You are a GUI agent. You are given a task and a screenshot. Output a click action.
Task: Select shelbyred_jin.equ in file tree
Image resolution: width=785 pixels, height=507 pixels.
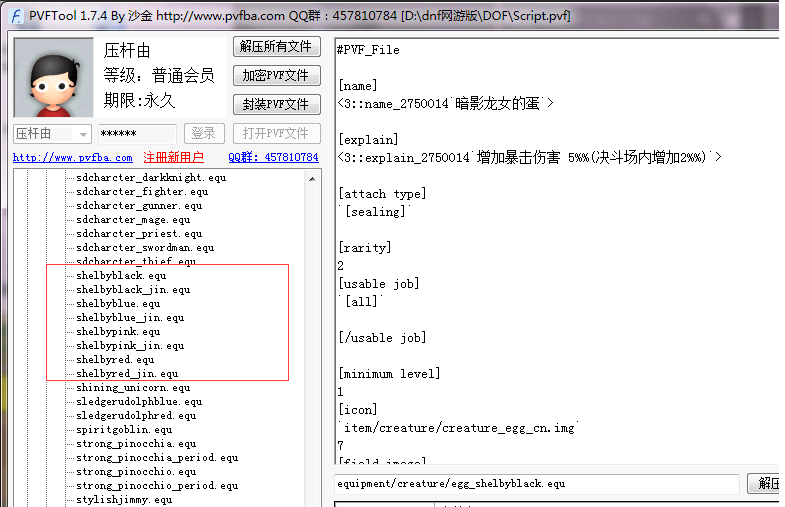[x=127, y=373]
